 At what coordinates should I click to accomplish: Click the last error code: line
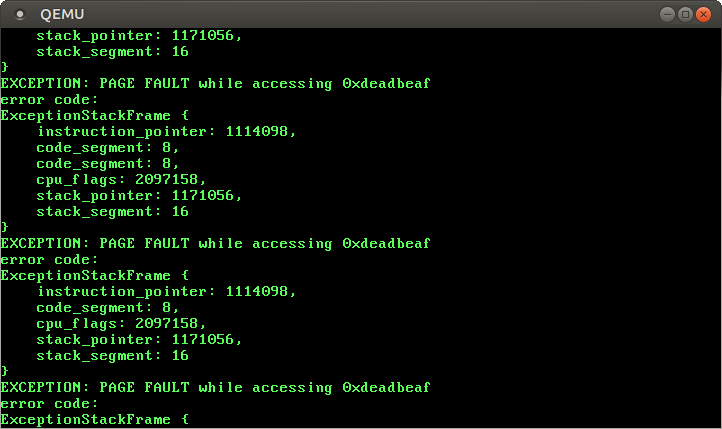[x=49, y=403]
